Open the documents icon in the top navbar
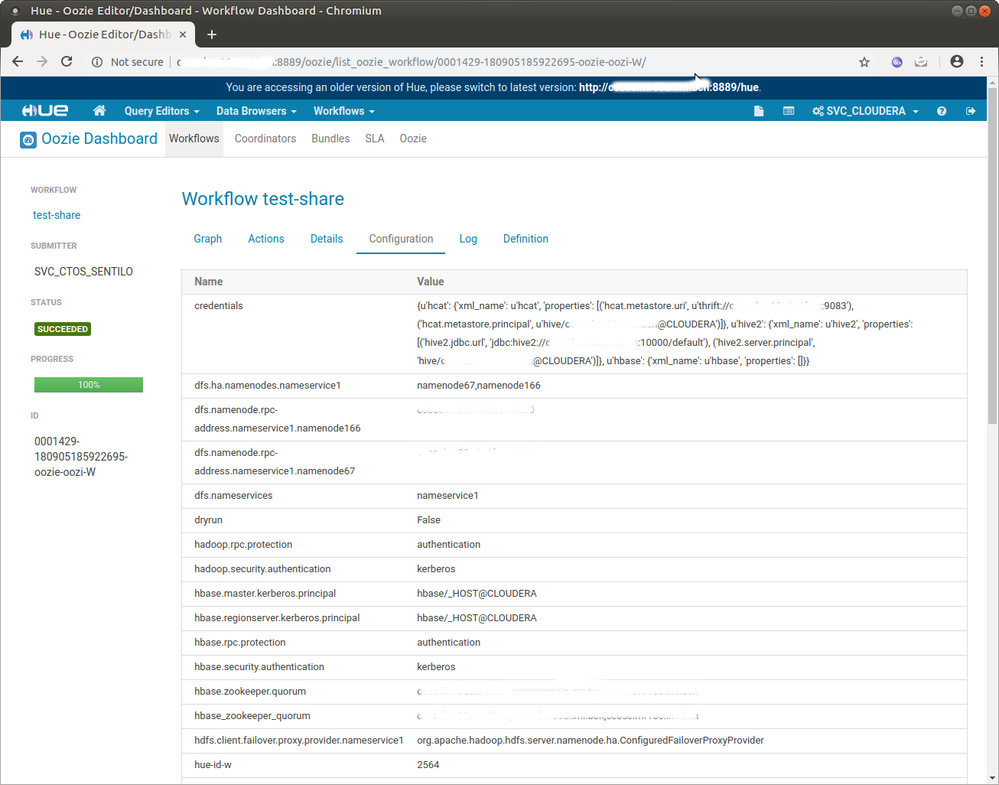Screen dimensions: 999x785 pos(758,111)
